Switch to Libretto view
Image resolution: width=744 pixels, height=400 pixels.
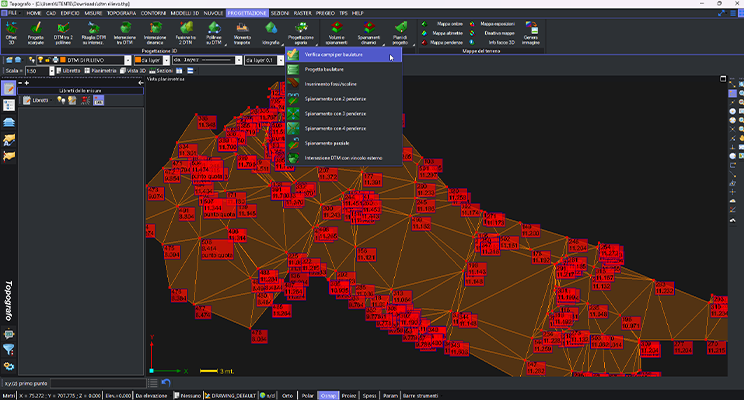click(68, 71)
